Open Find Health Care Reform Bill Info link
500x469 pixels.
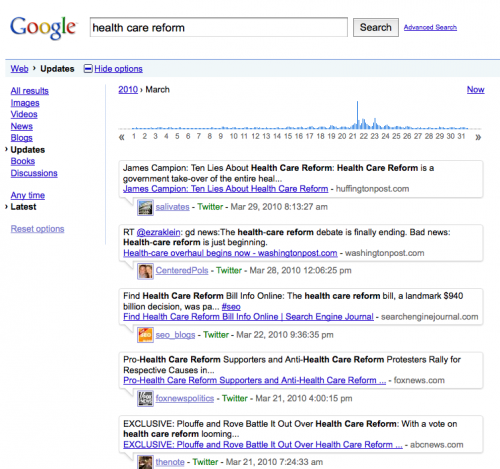[x=248, y=317]
